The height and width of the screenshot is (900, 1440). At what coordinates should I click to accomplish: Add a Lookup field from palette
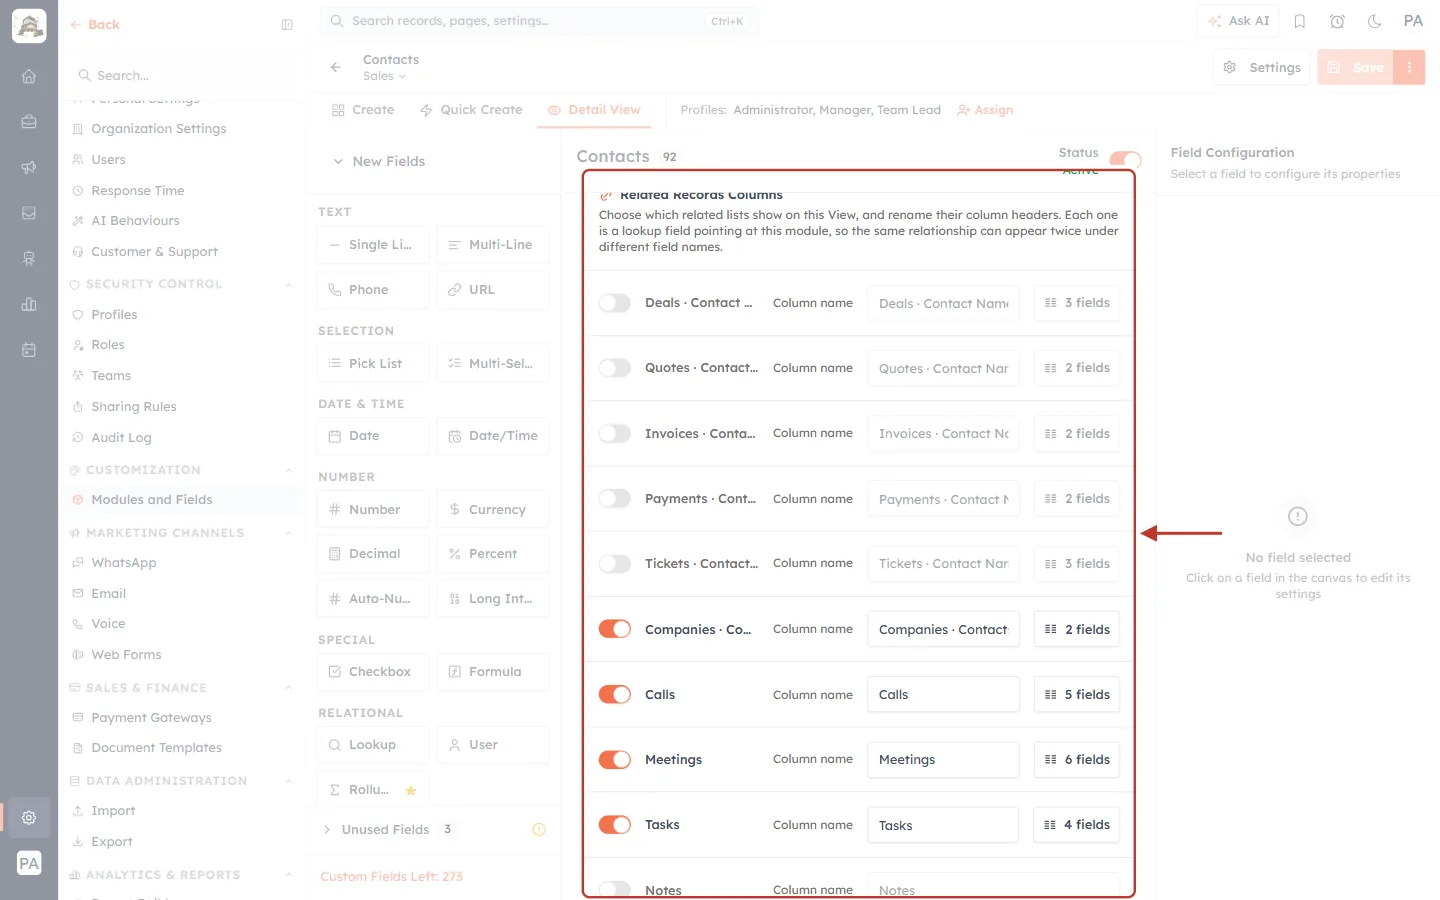coord(373,745)
